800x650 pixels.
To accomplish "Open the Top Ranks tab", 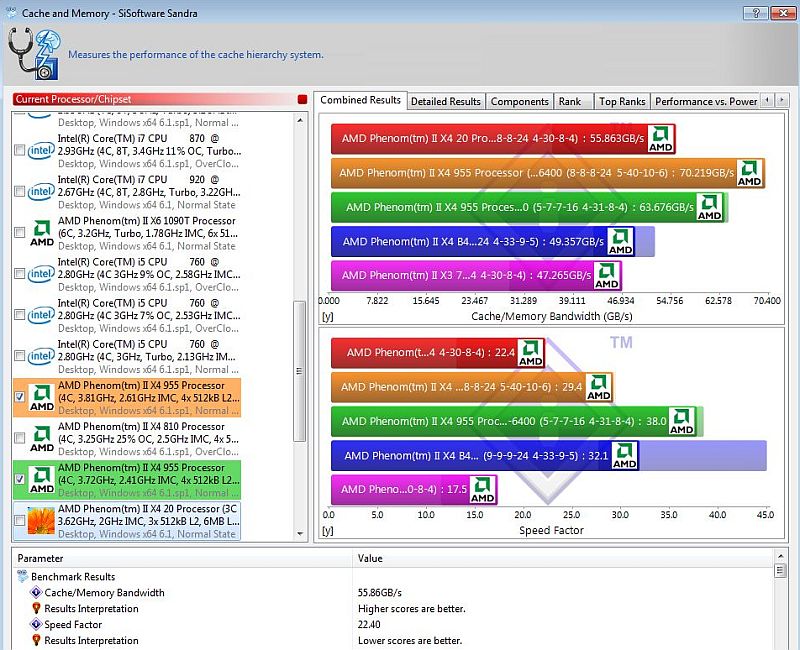I will 622,102.
